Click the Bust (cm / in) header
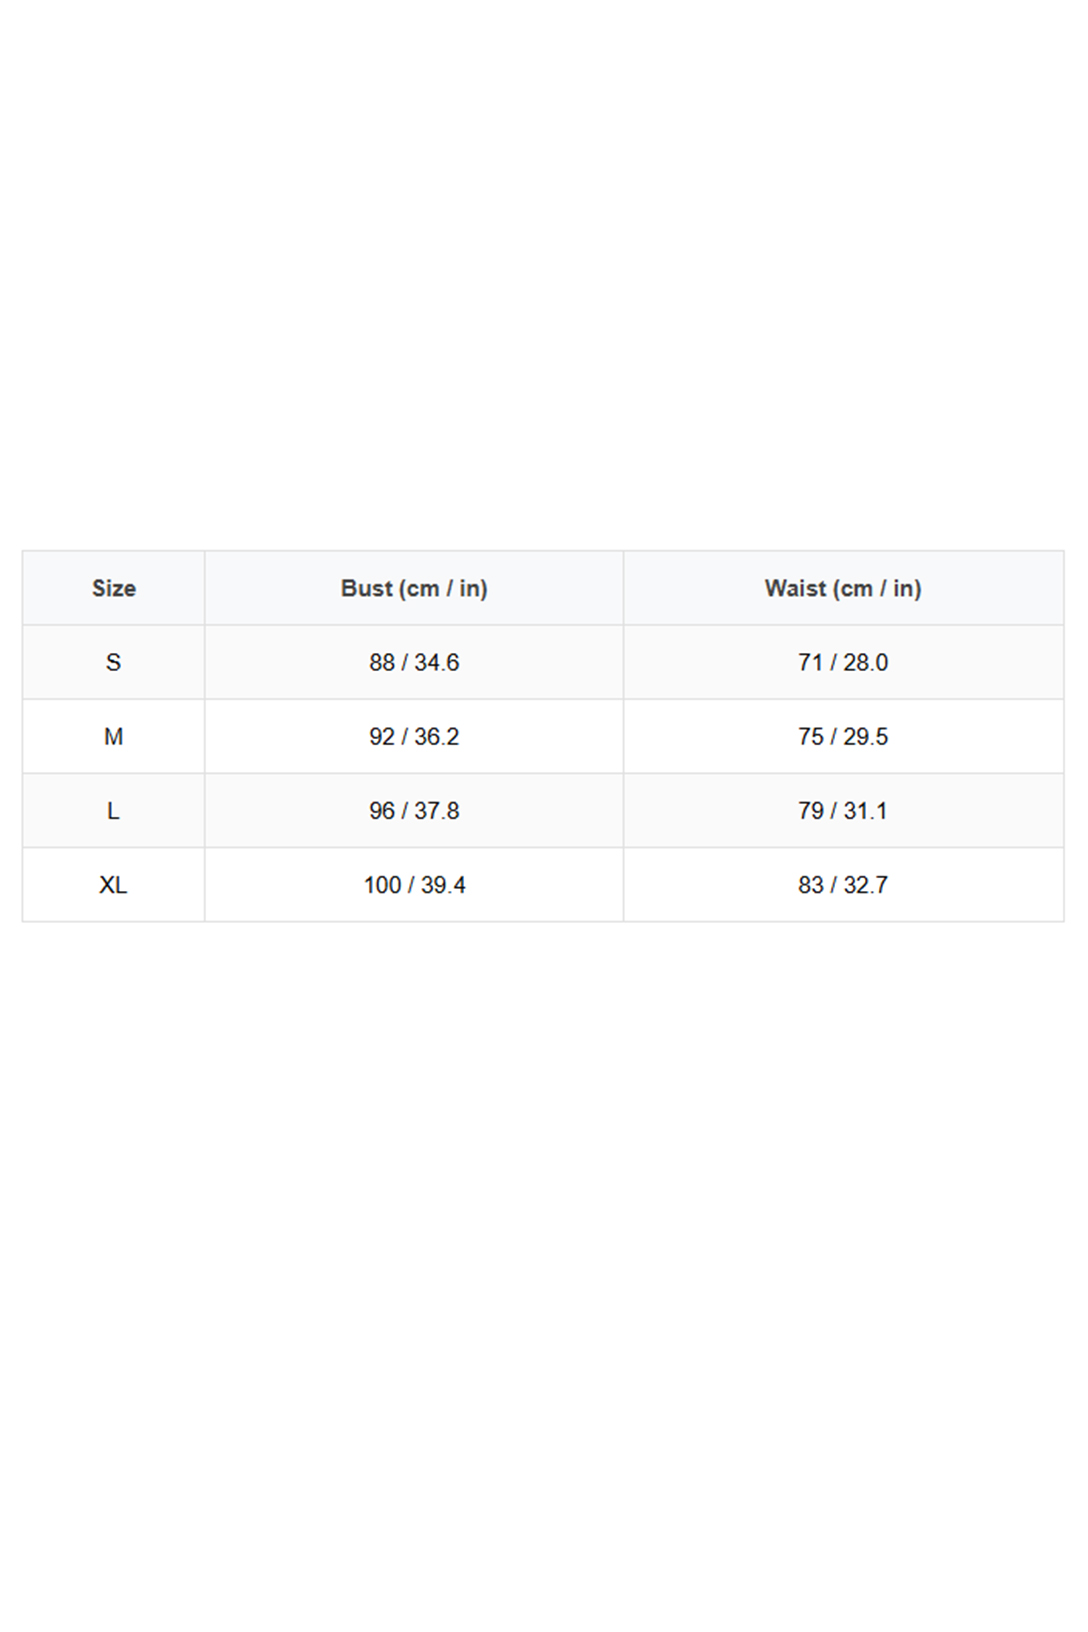Viewport: 1088px width, 1632px height. pos(414,588)
